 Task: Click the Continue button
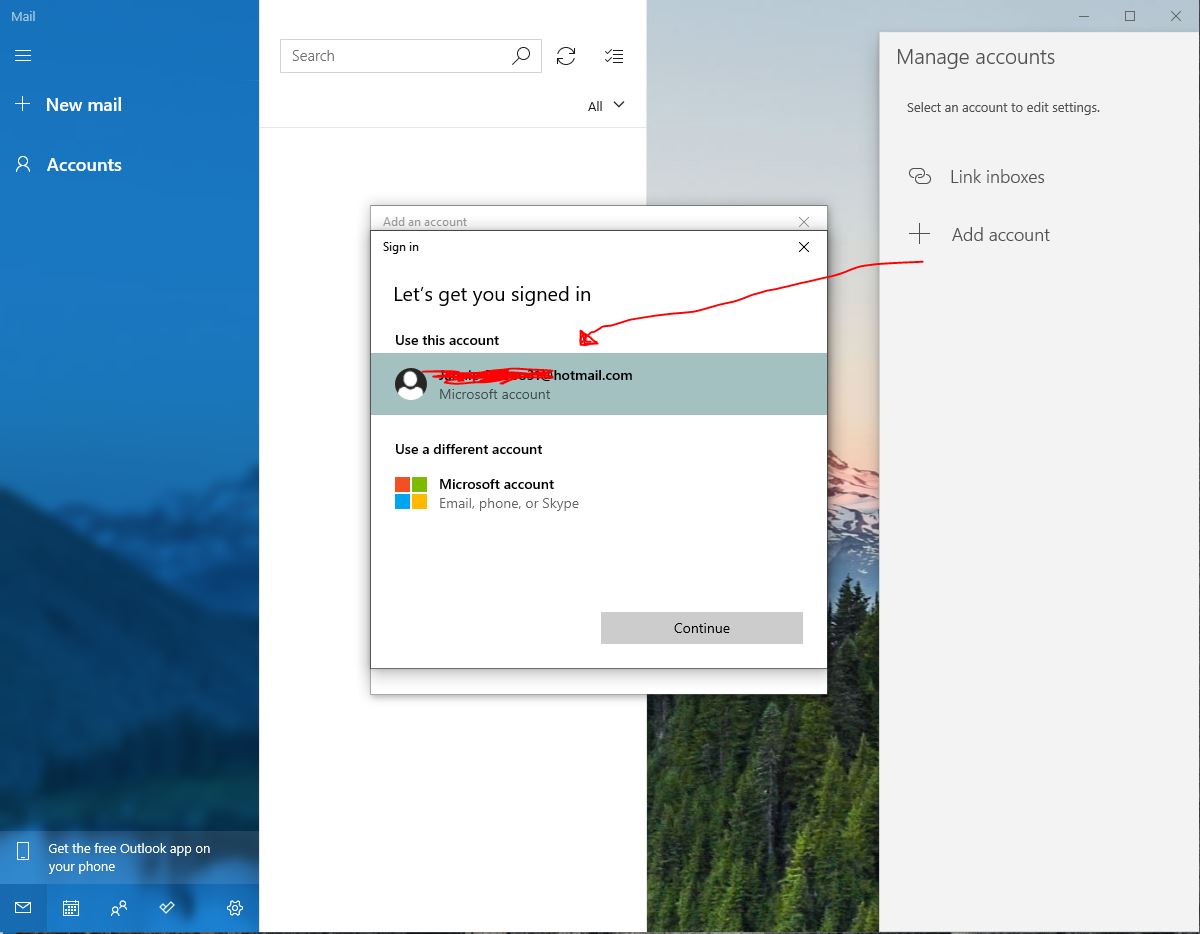702,628
